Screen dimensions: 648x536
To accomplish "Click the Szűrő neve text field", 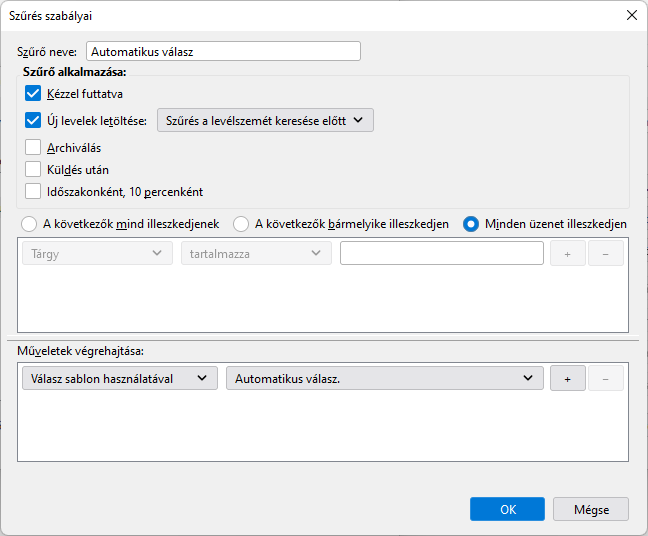I will pyautogui.click(x=223, y=51).
